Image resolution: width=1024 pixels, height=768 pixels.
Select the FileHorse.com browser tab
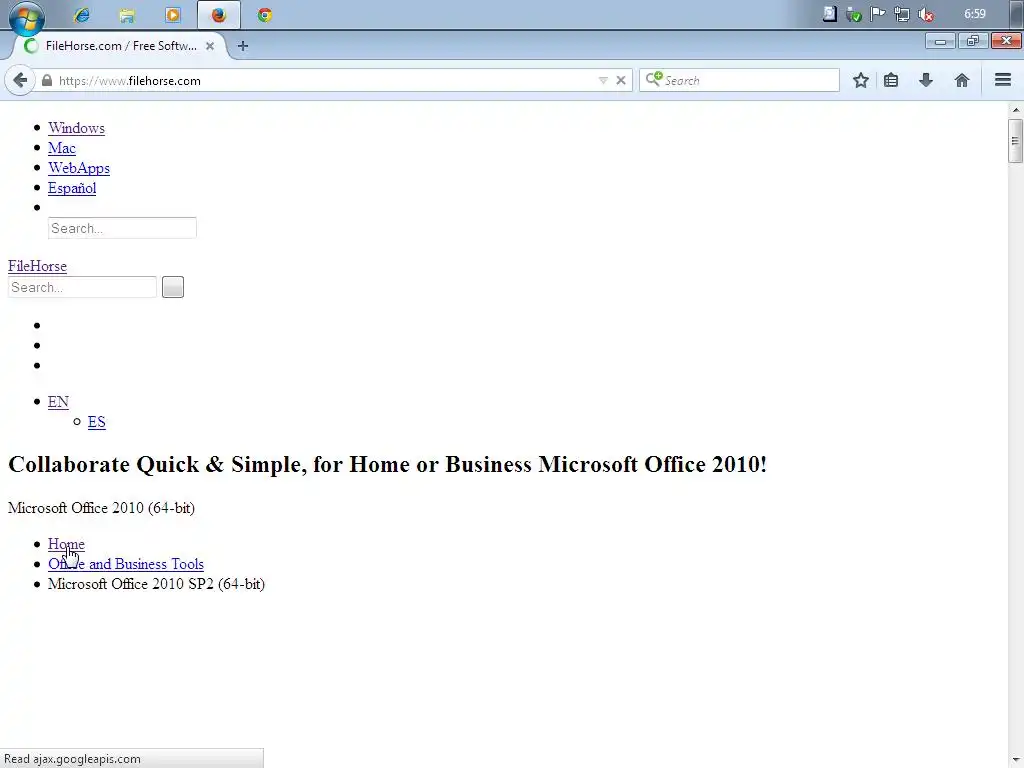click(x=121, y=46)
